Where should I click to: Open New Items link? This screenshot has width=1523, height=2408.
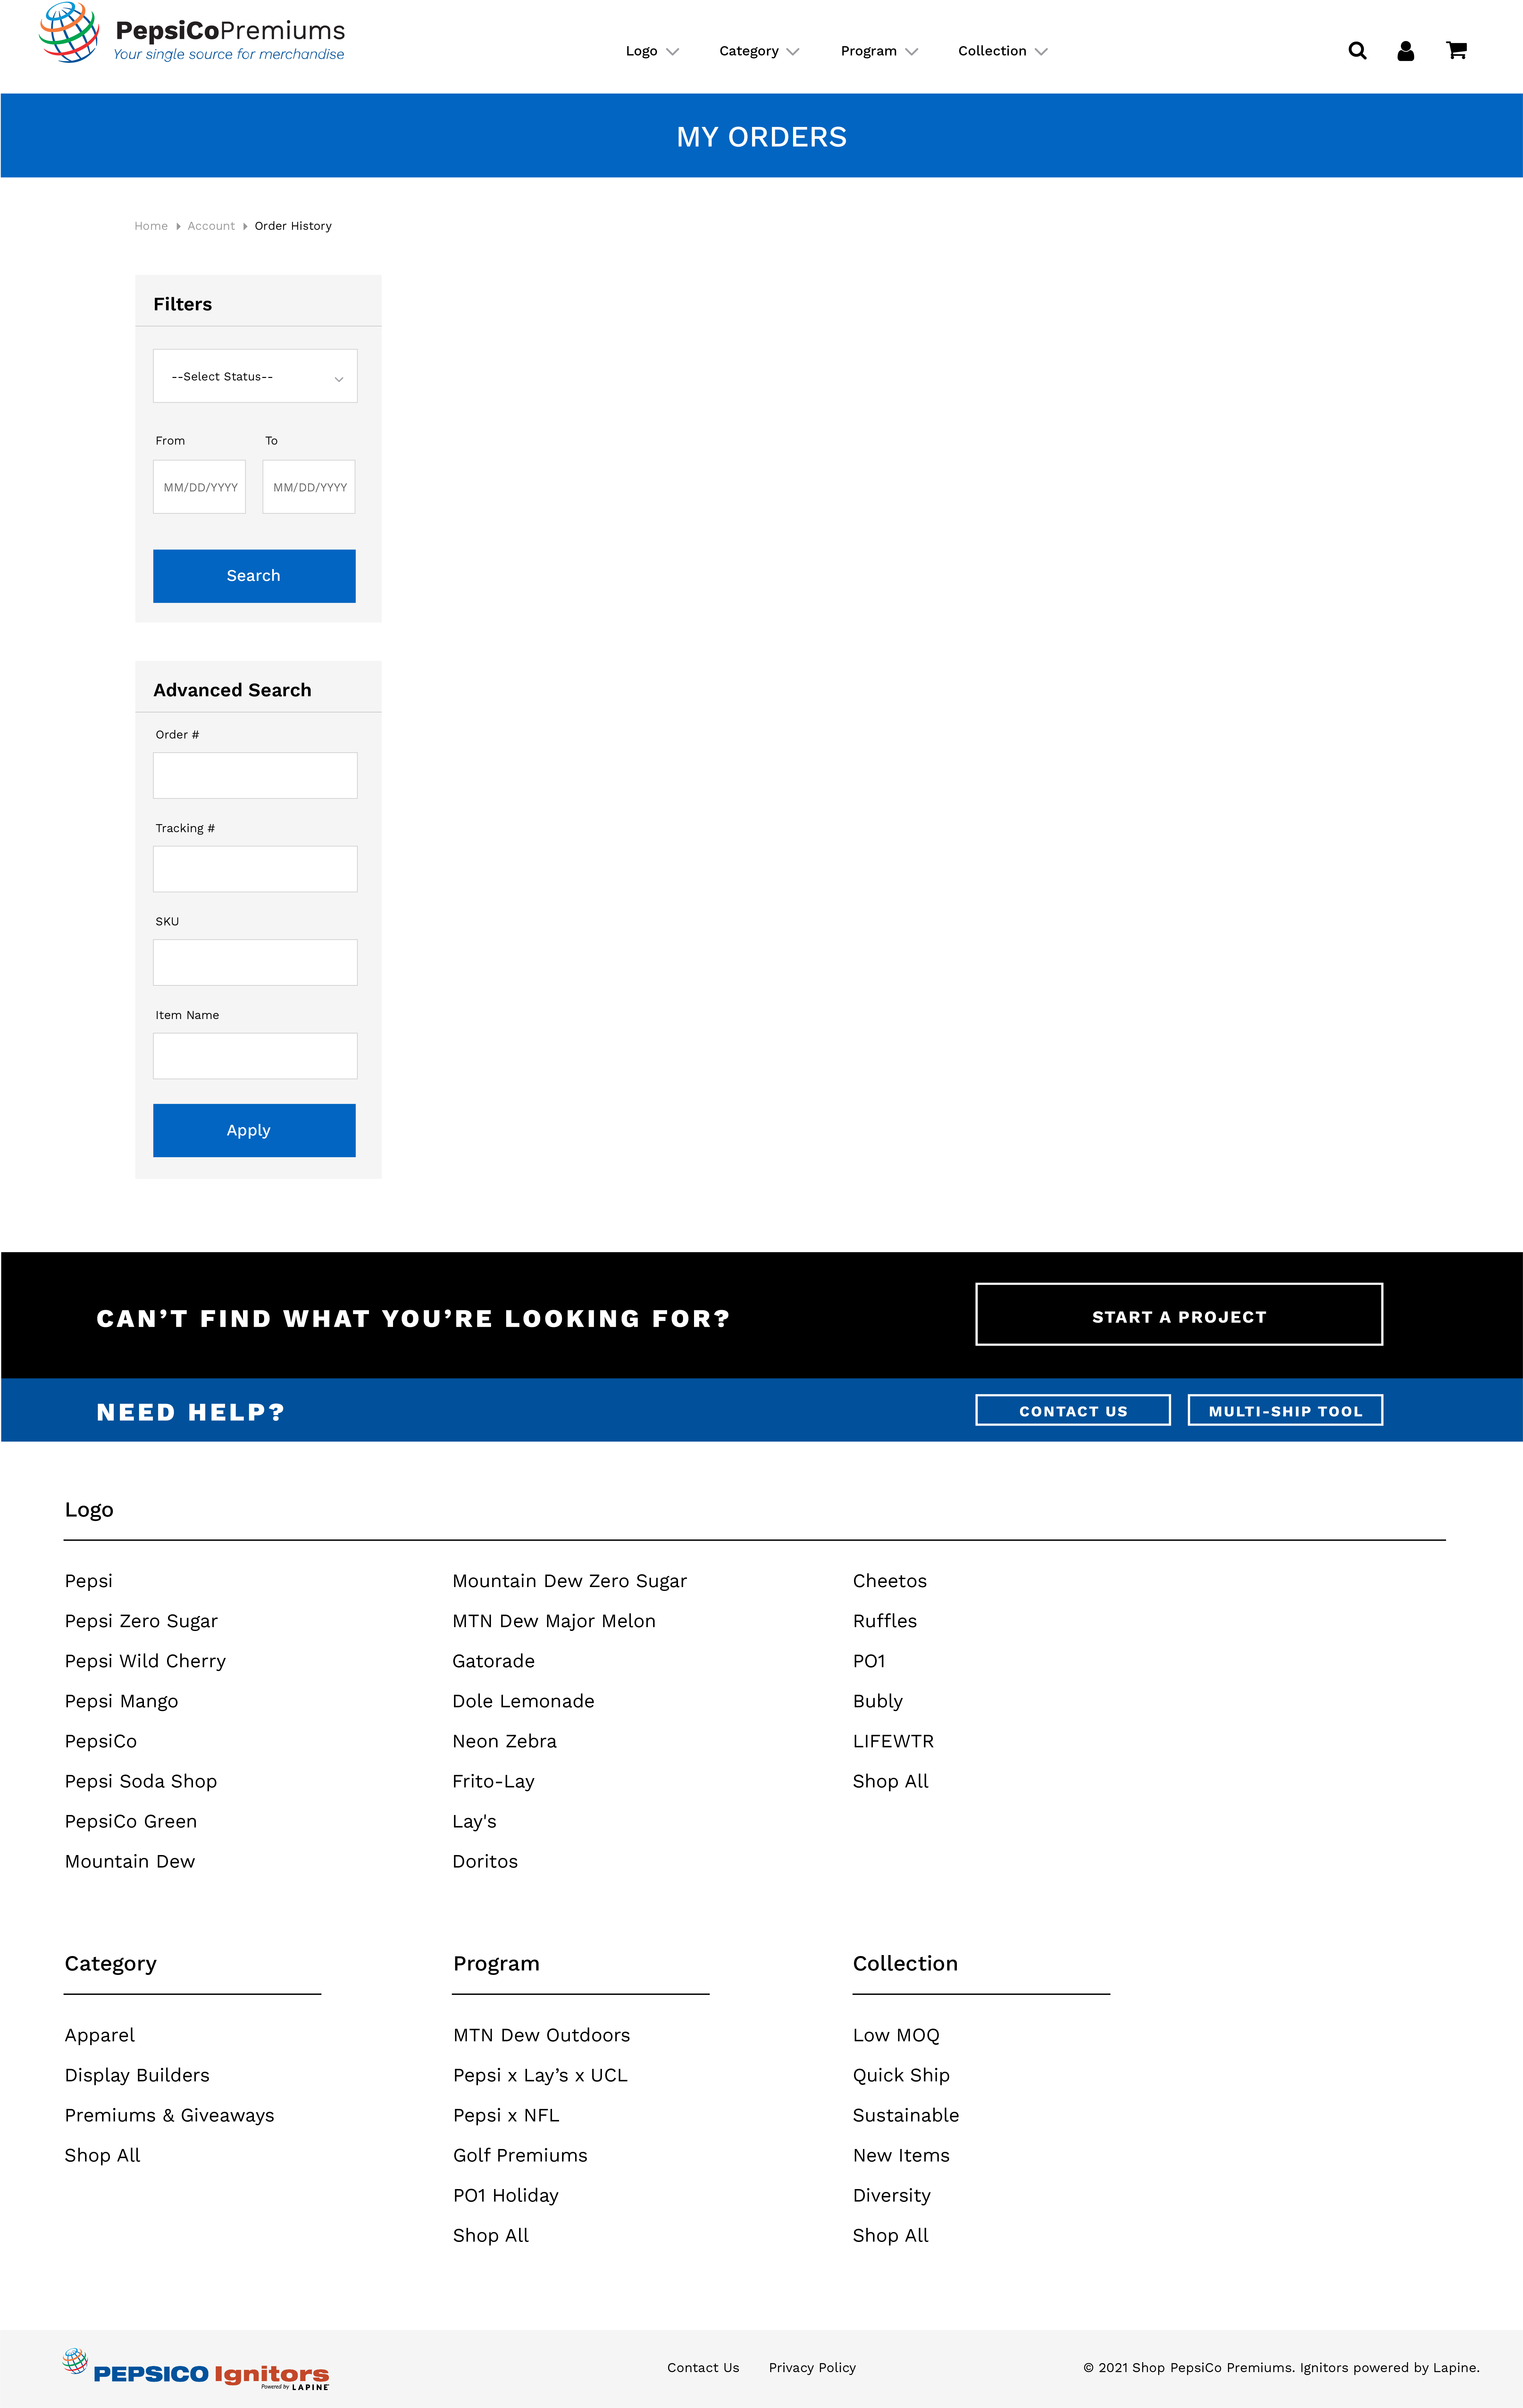901,2155
